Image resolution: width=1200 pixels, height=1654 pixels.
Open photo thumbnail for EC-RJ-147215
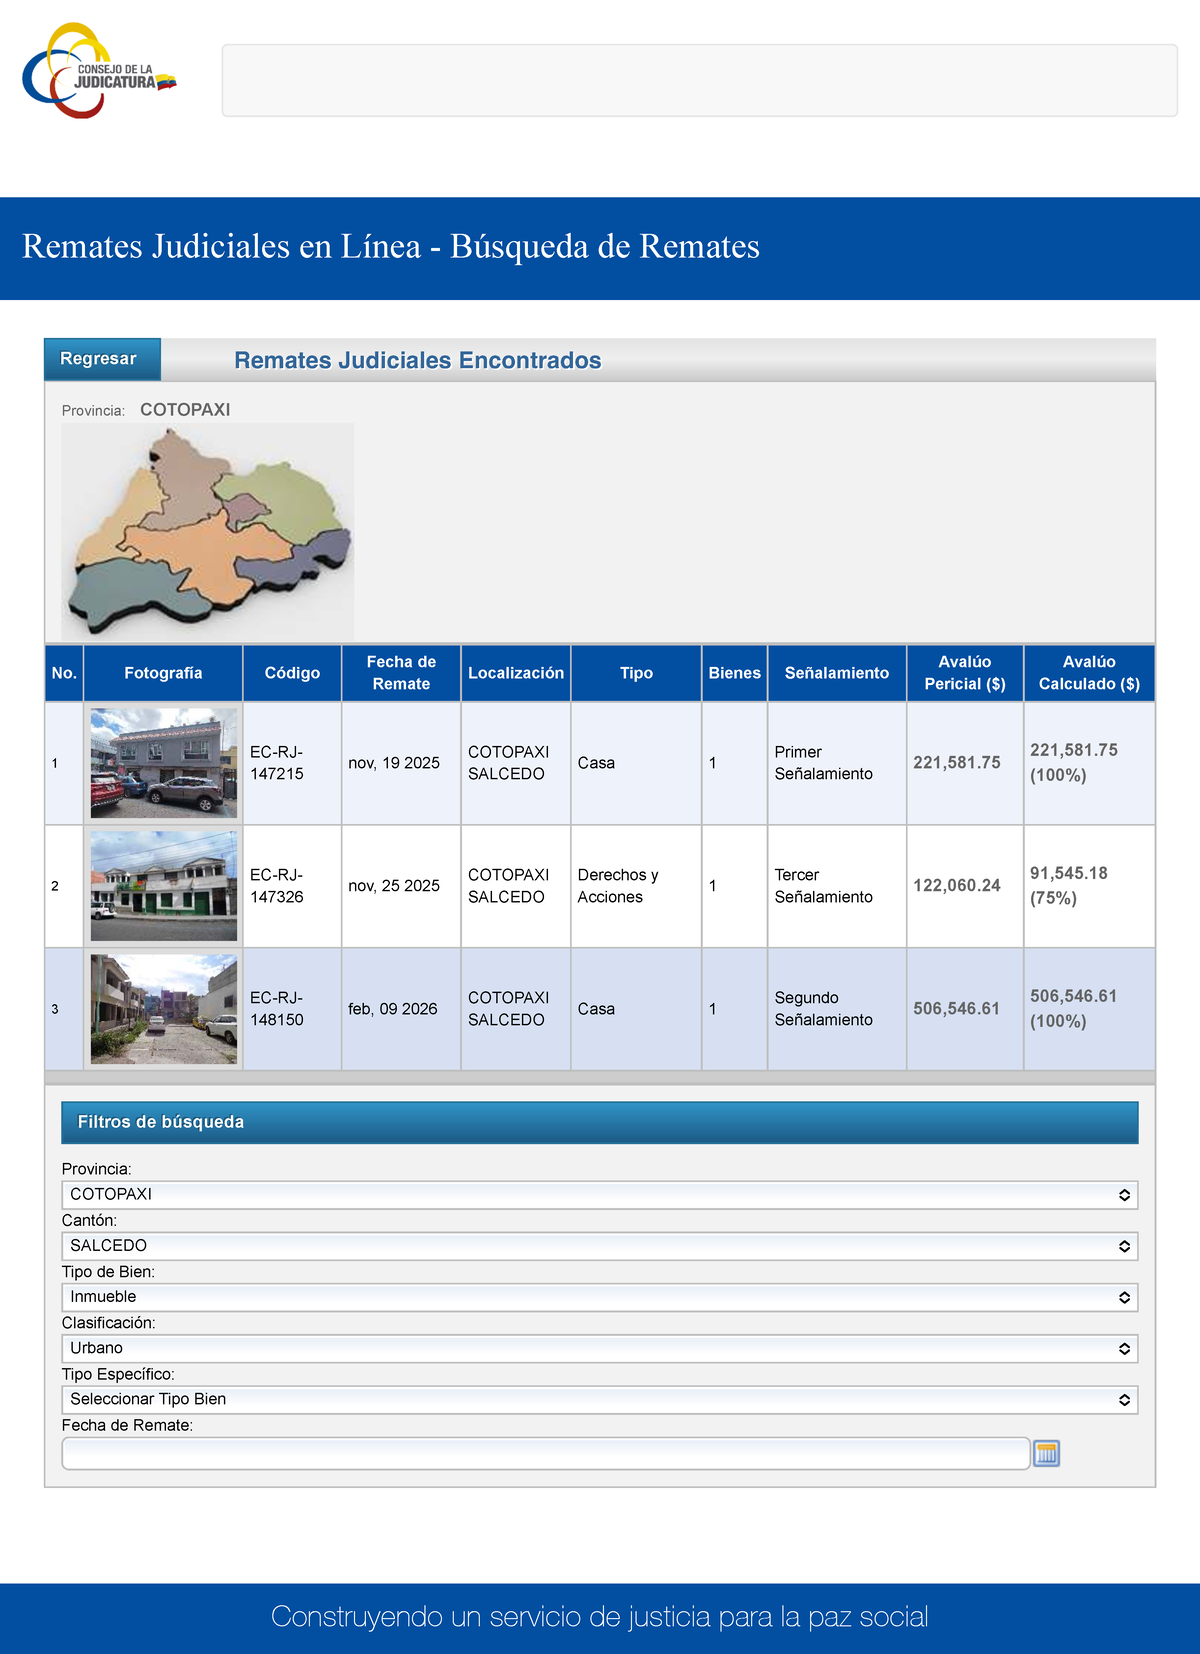pyautogui.click(x=164, y=763)
